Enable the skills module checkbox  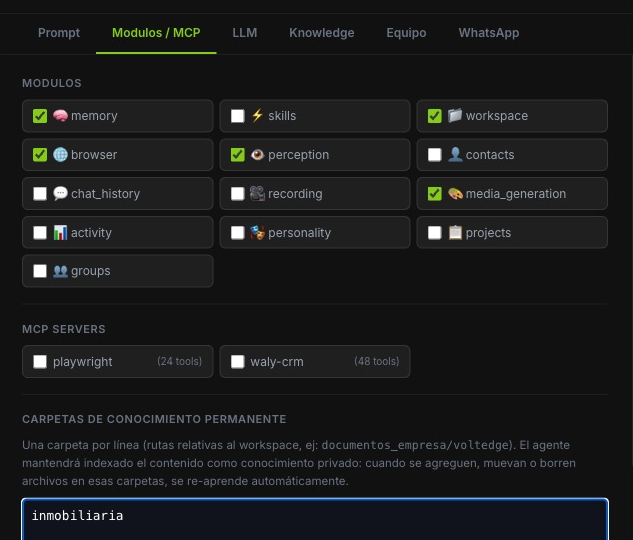coord(237,116)
